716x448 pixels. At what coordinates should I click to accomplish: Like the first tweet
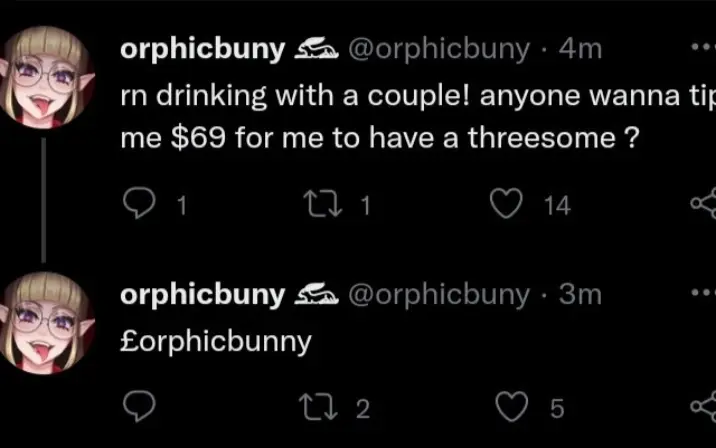(507, 205)
